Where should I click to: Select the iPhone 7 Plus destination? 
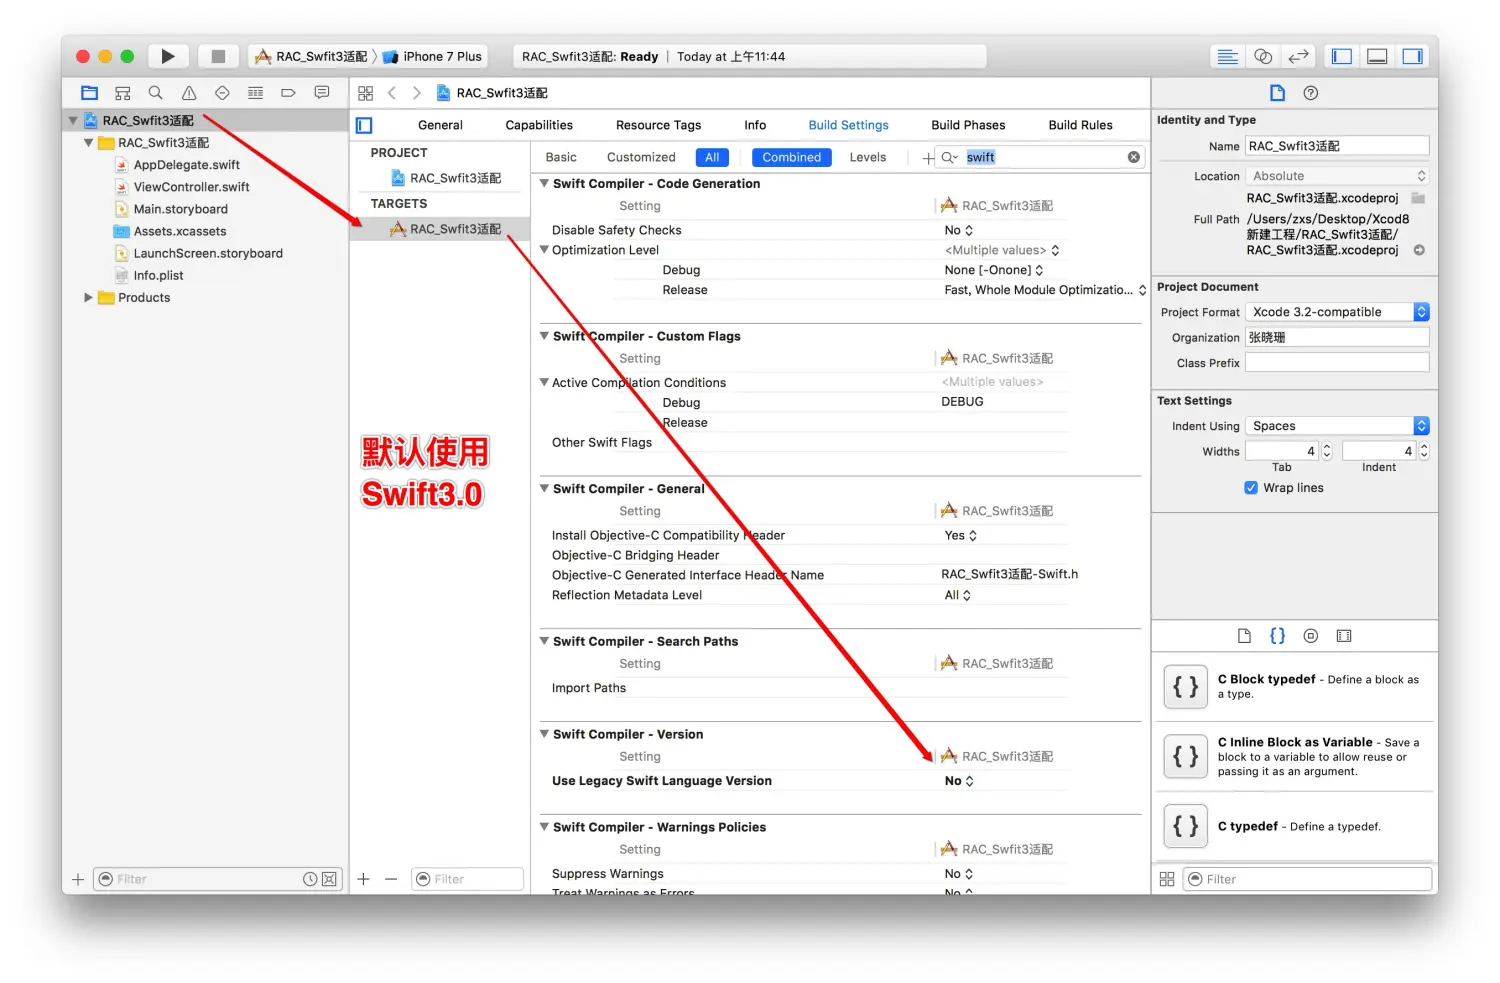coord(434,56)
